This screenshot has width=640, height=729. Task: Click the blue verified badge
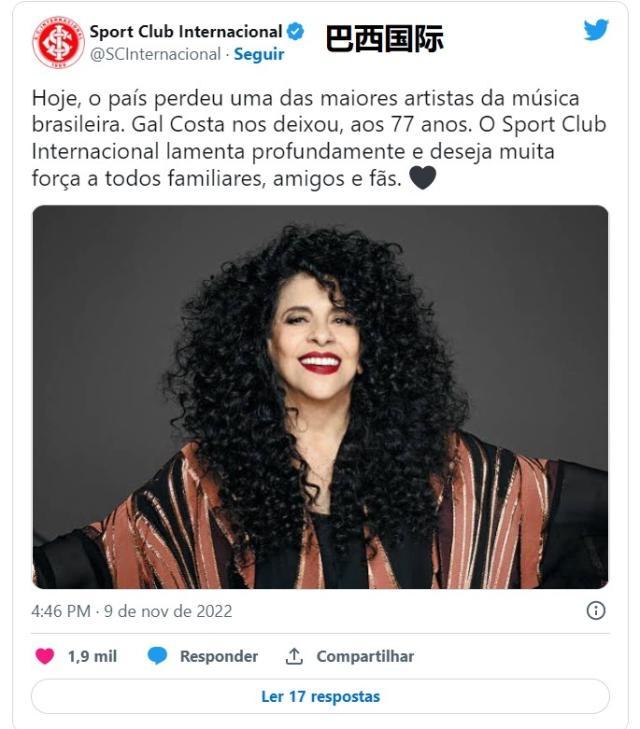(295, 32)
